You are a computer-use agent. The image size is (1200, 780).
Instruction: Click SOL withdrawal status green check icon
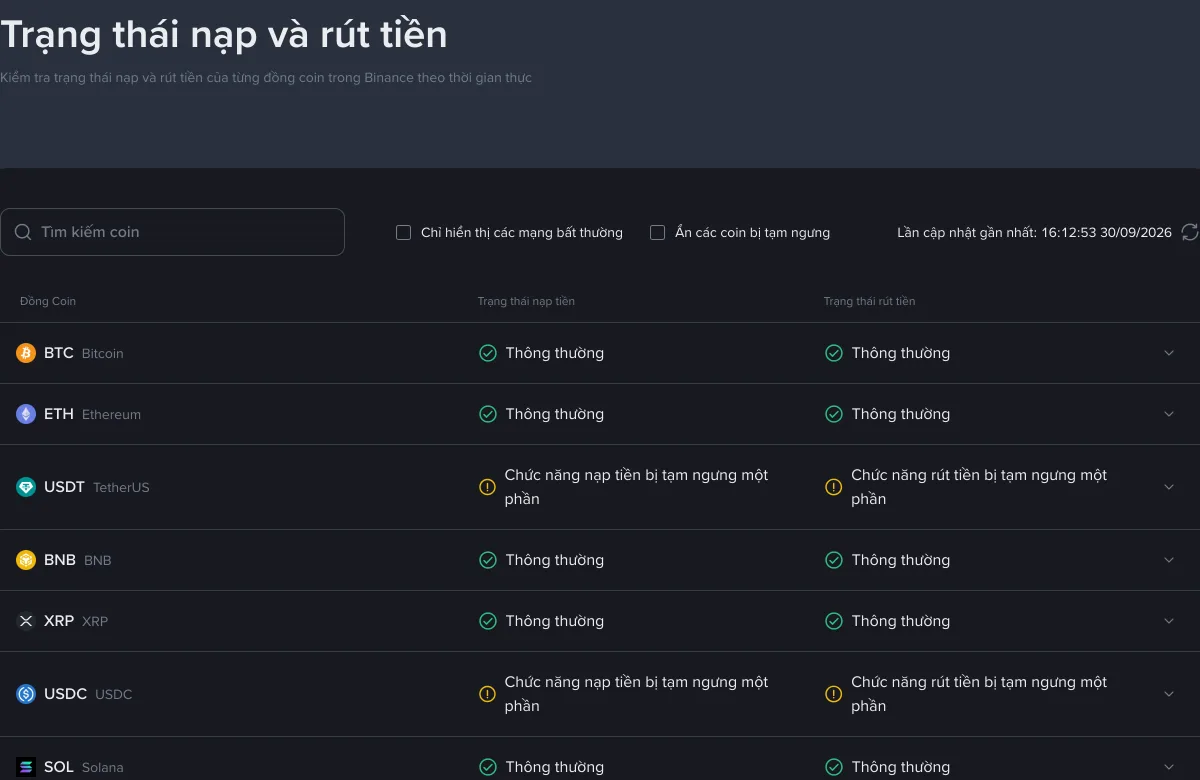[834, 767]
